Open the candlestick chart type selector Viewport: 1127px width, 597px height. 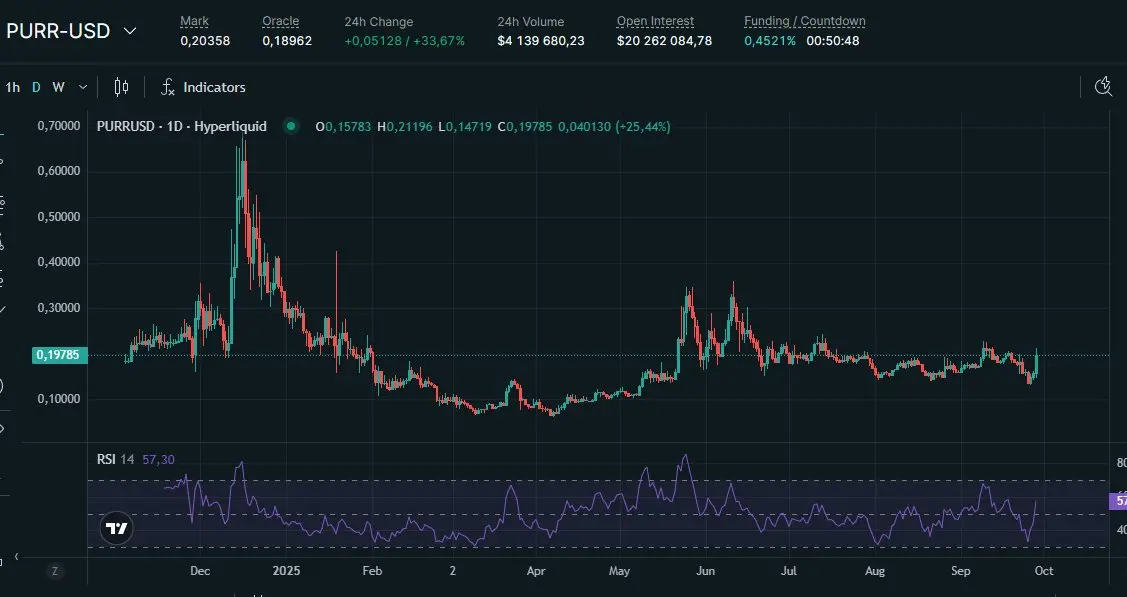(x=121, y=87)
